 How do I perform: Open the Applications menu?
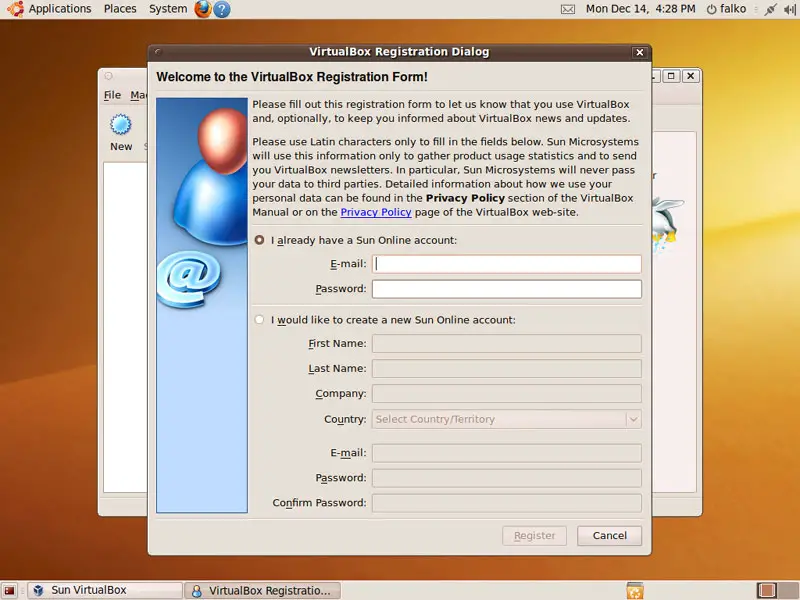coord(50,9)
